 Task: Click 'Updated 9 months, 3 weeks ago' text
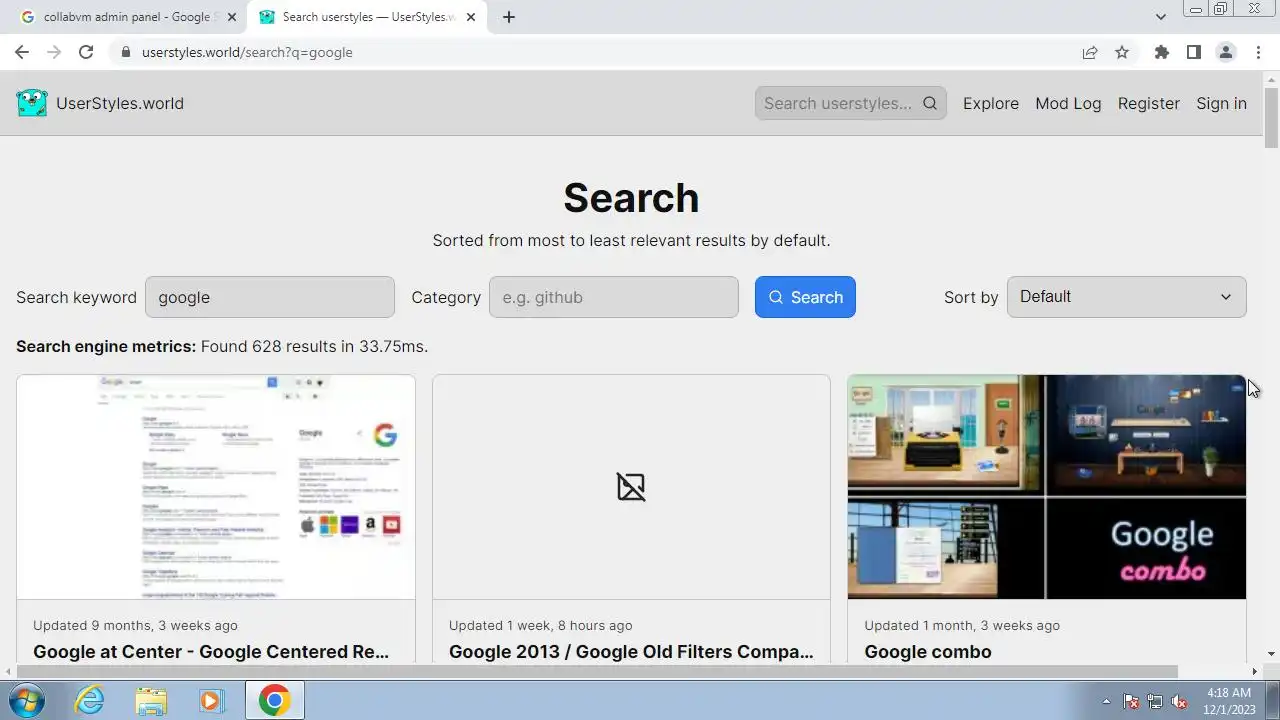tap(135, 625)
